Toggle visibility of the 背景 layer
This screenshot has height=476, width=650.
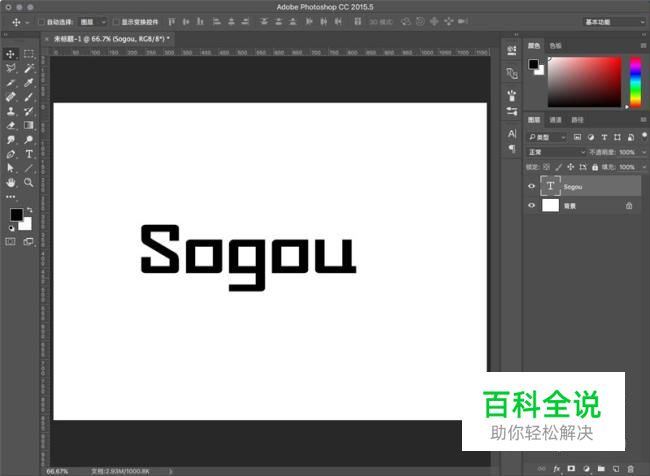[532, 205]
